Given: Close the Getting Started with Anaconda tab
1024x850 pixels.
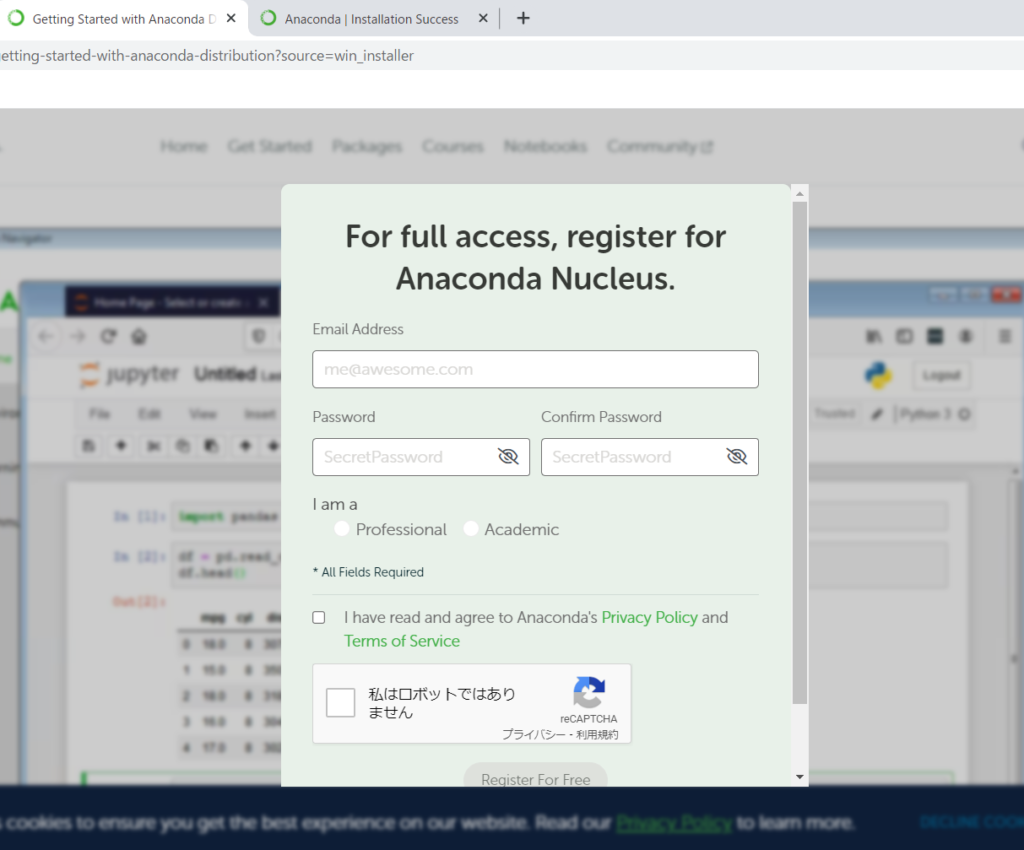Looking at the screenshot, I should click(x=231, y=18).
